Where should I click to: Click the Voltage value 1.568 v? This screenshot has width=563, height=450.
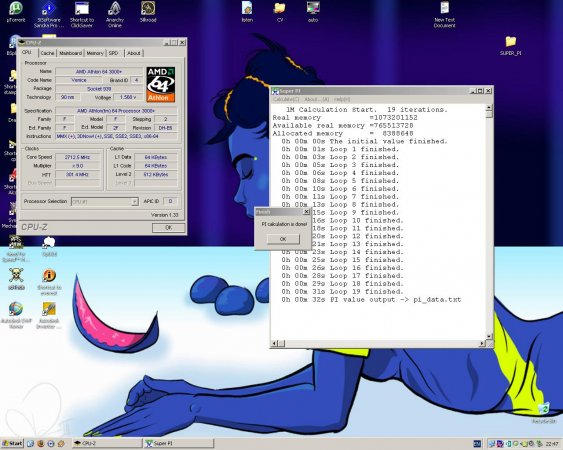pos(128,97)
